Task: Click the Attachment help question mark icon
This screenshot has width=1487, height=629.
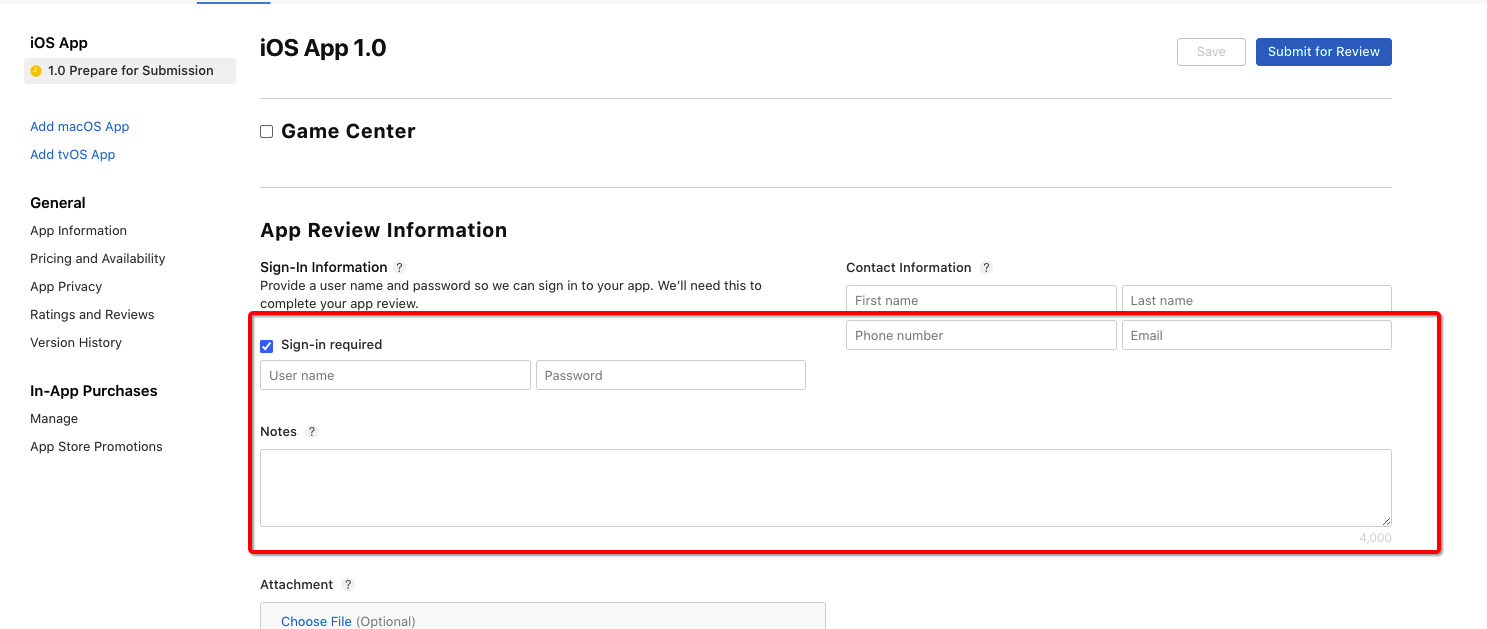Action: [x=348, y=585]
